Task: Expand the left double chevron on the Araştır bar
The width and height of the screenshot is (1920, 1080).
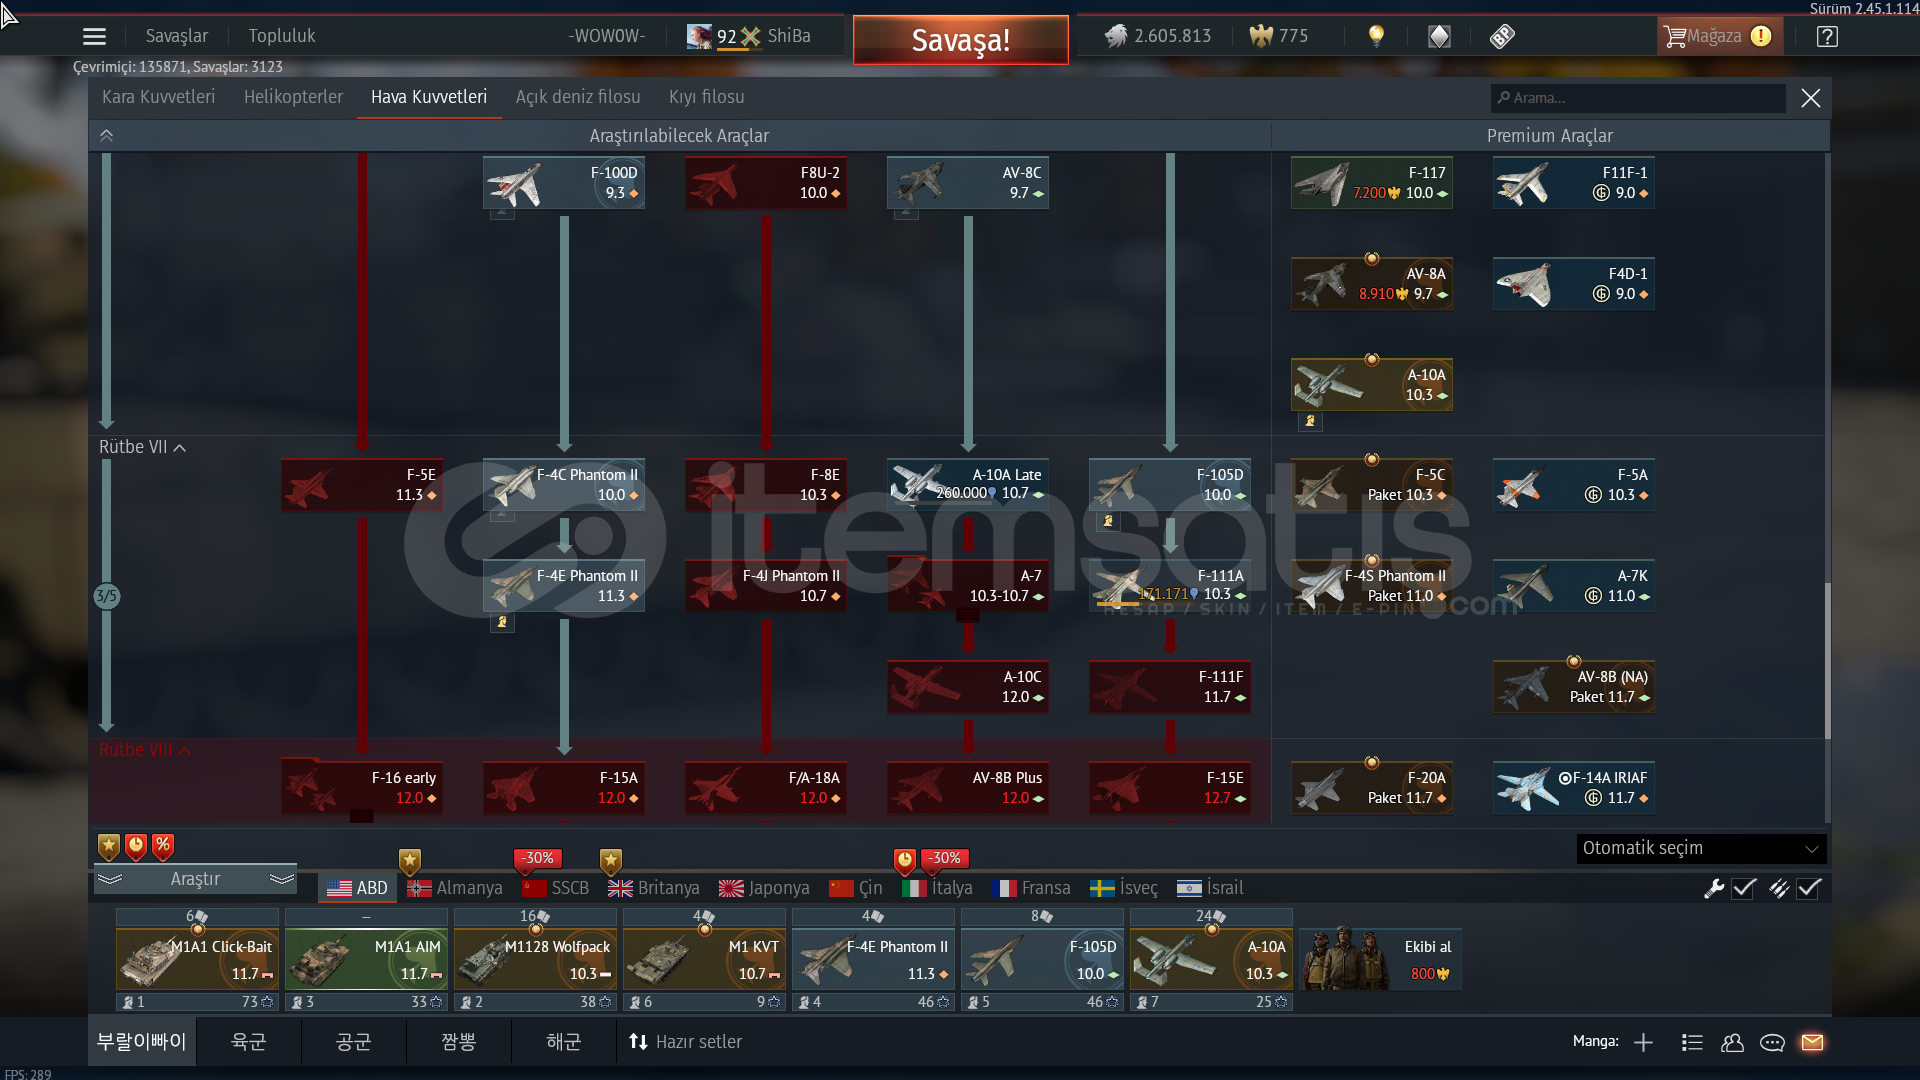Action: coord(110,879)
